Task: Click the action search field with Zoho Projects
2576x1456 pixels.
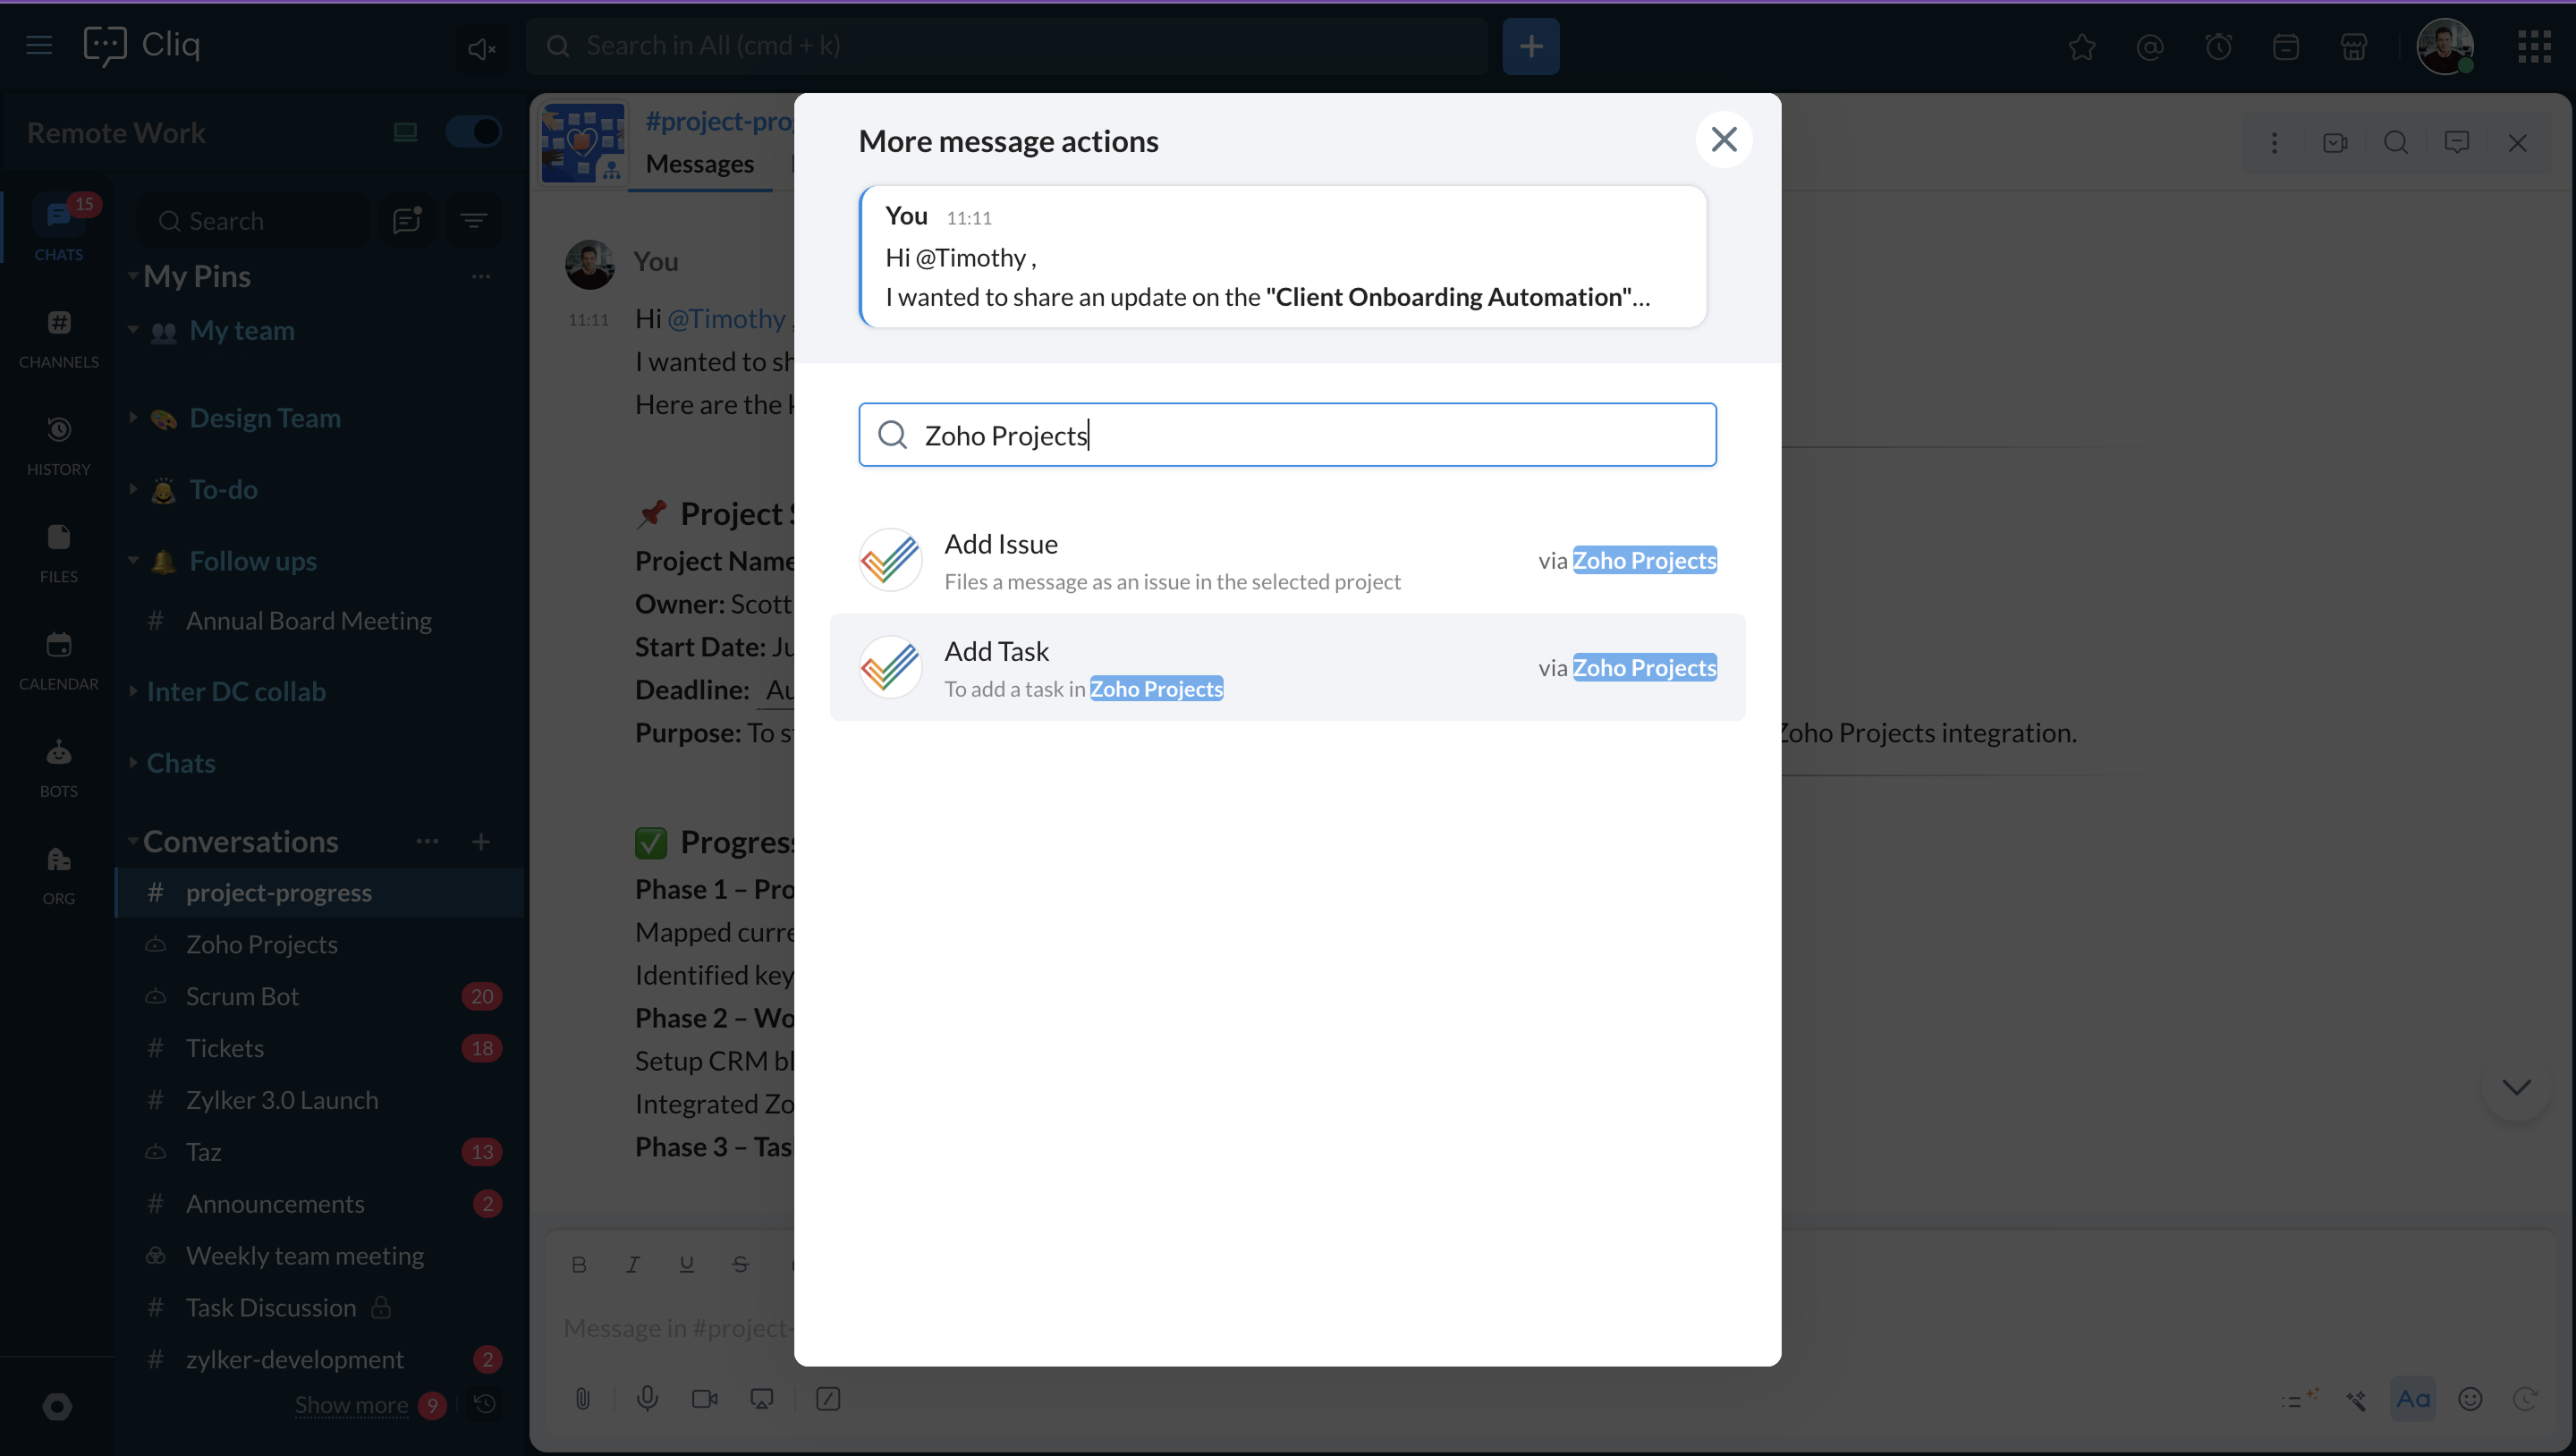Action: click(1287, 435)
